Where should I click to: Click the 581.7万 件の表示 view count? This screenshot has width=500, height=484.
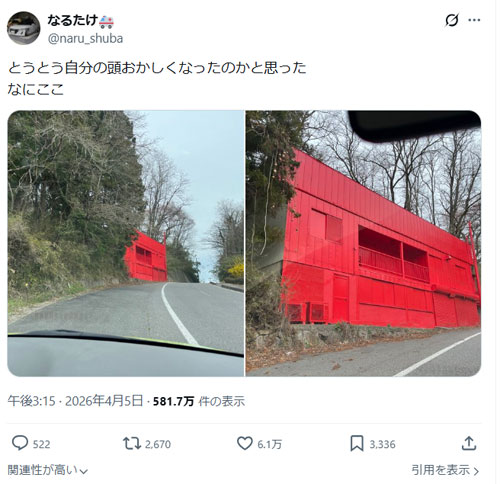click(199, 401)
